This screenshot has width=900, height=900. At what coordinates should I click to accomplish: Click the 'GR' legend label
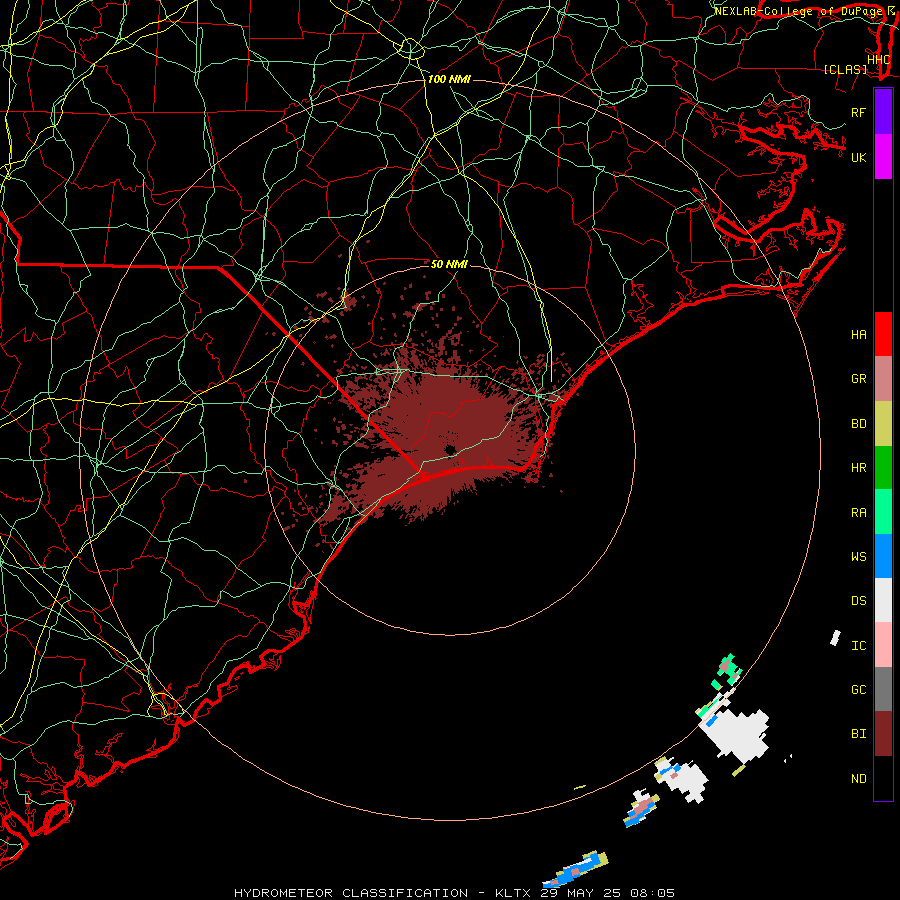click(858, 379)
